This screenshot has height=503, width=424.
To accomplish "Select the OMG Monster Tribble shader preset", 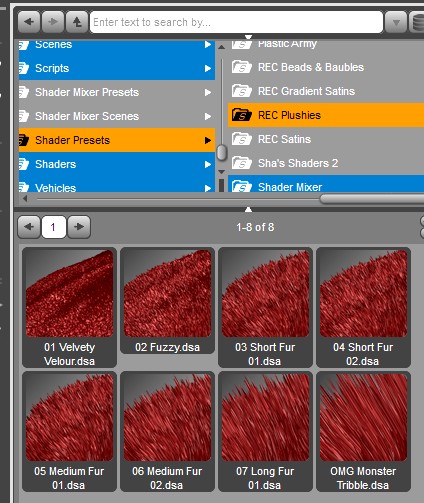I will pos(363,432).
